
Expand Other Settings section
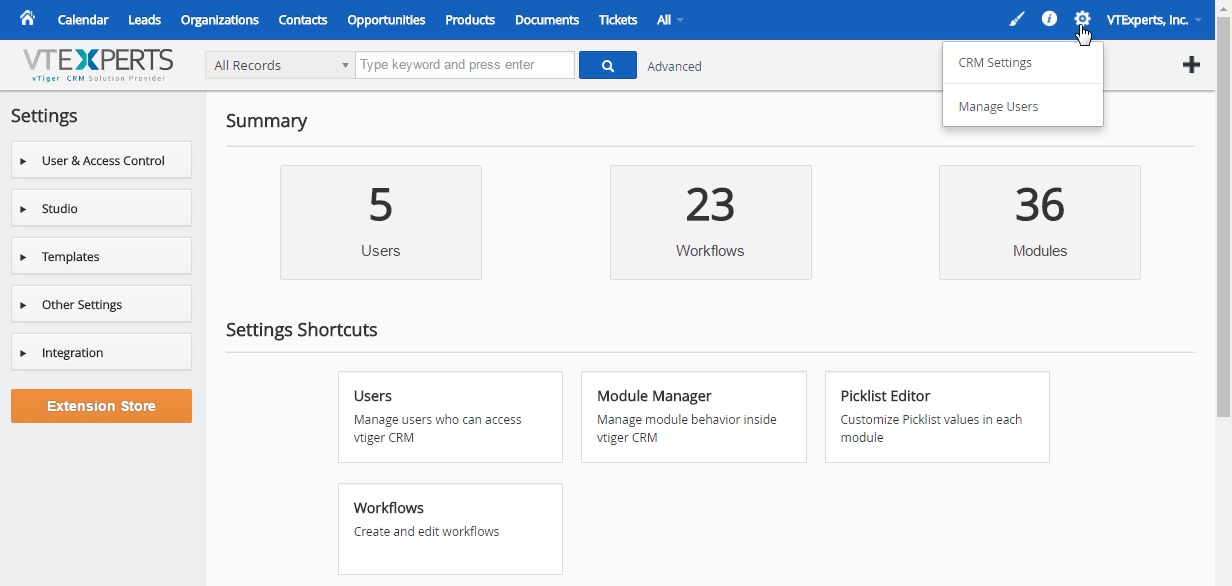click(101, 305)
